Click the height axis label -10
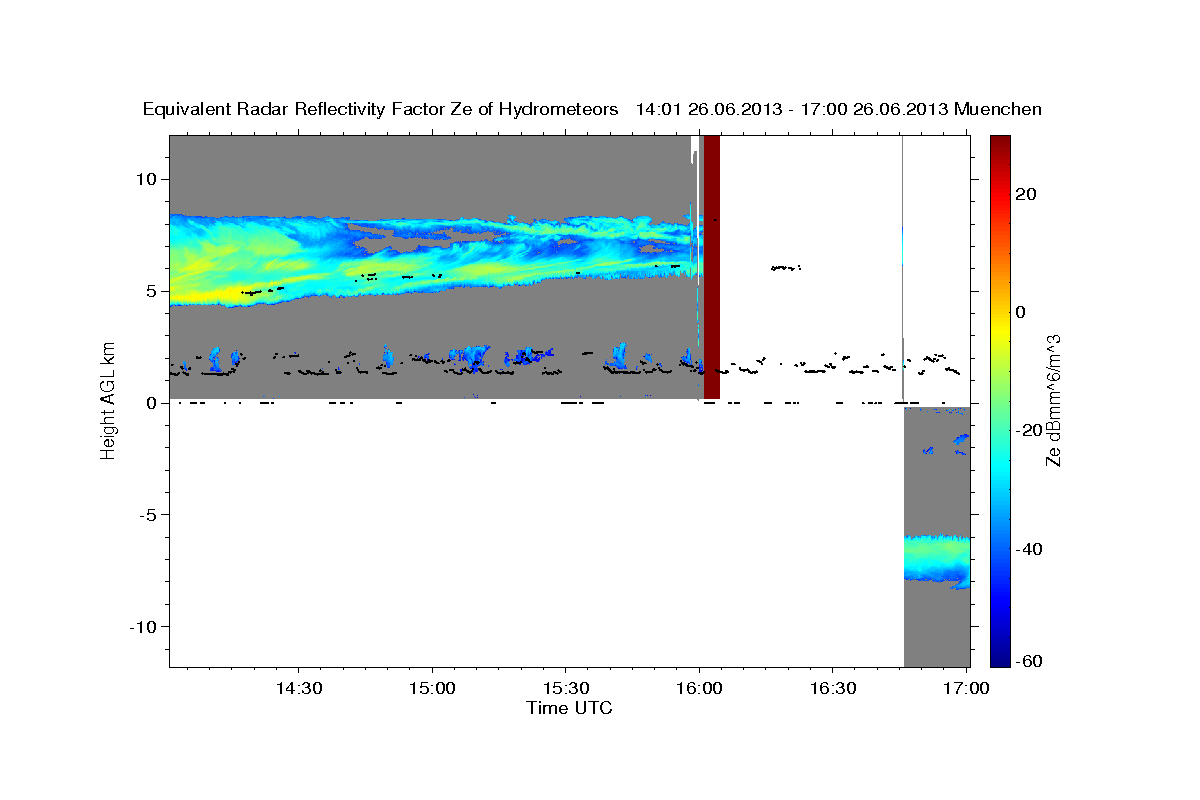The image size is (1200, 800). point(144,626)
